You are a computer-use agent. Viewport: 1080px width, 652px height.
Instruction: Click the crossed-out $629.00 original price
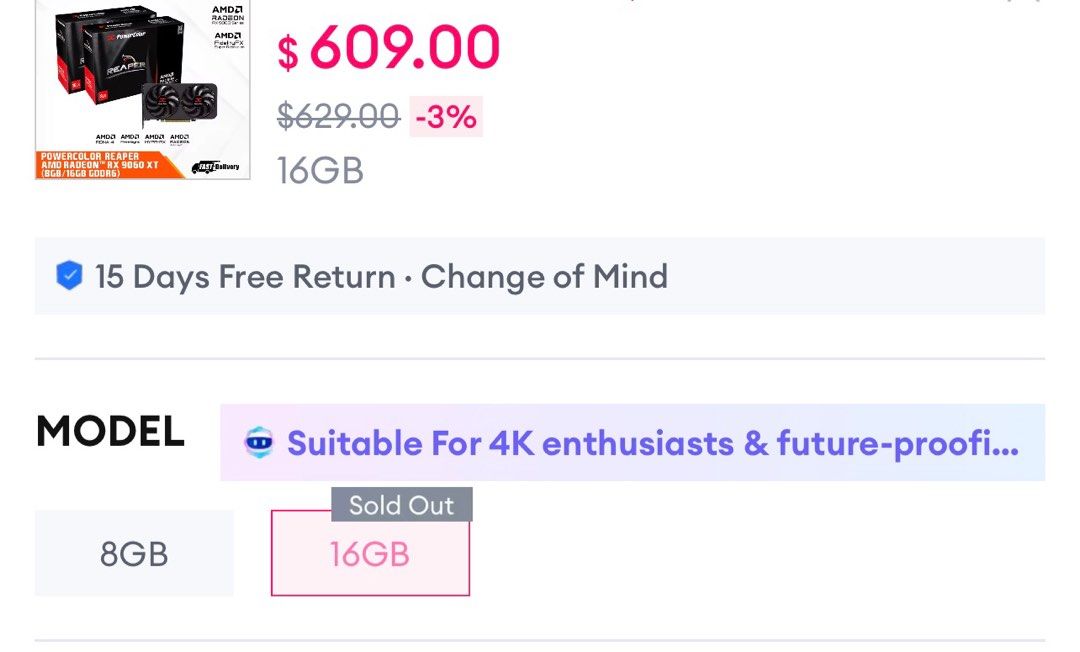click(338, 117)
